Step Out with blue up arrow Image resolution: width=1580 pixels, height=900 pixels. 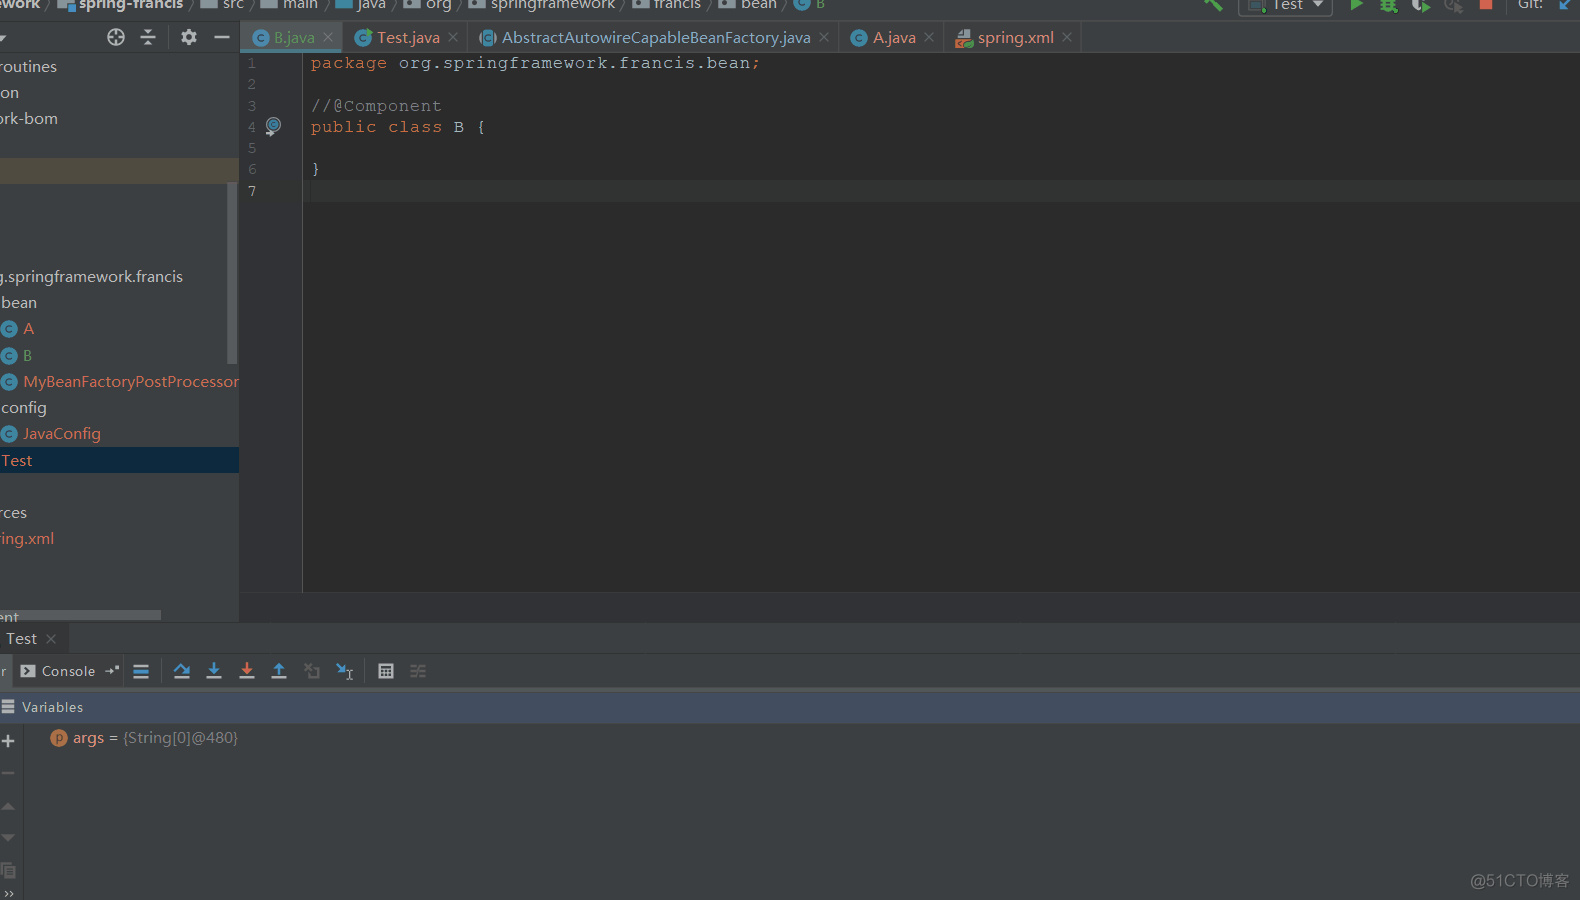point(279,671)
